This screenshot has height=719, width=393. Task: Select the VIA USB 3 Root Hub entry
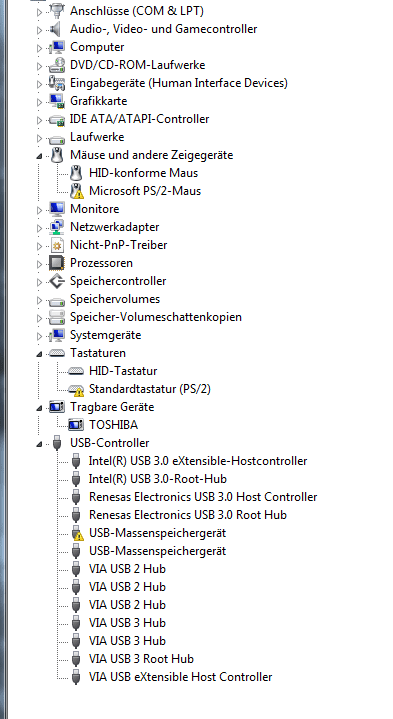click(141, 658)
